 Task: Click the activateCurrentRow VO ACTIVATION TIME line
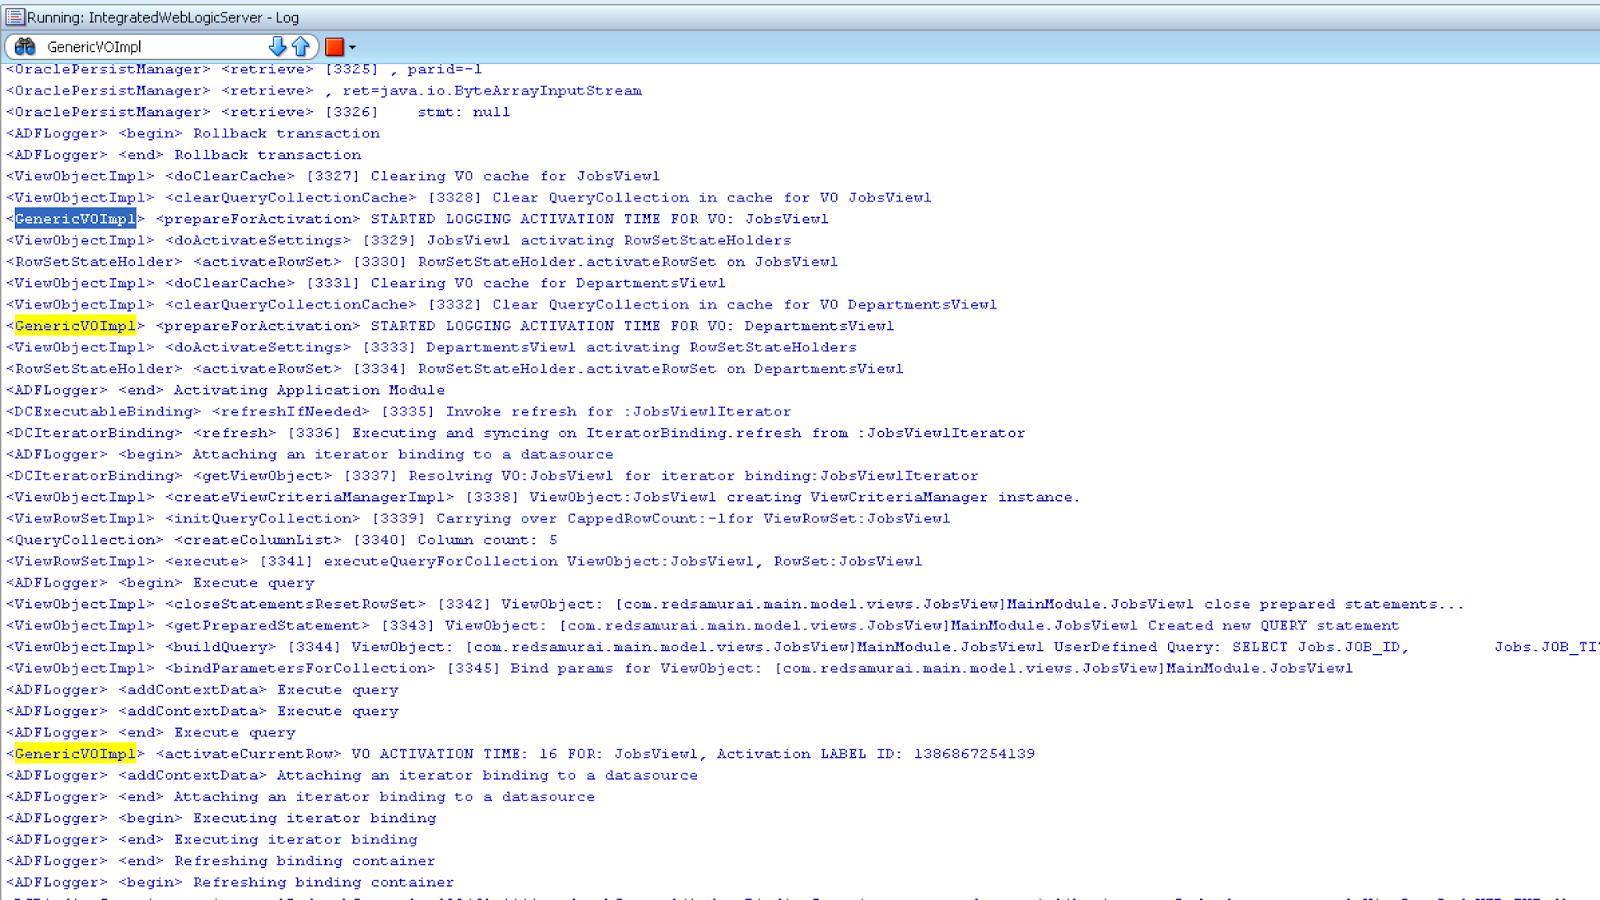tap(400, 753)
